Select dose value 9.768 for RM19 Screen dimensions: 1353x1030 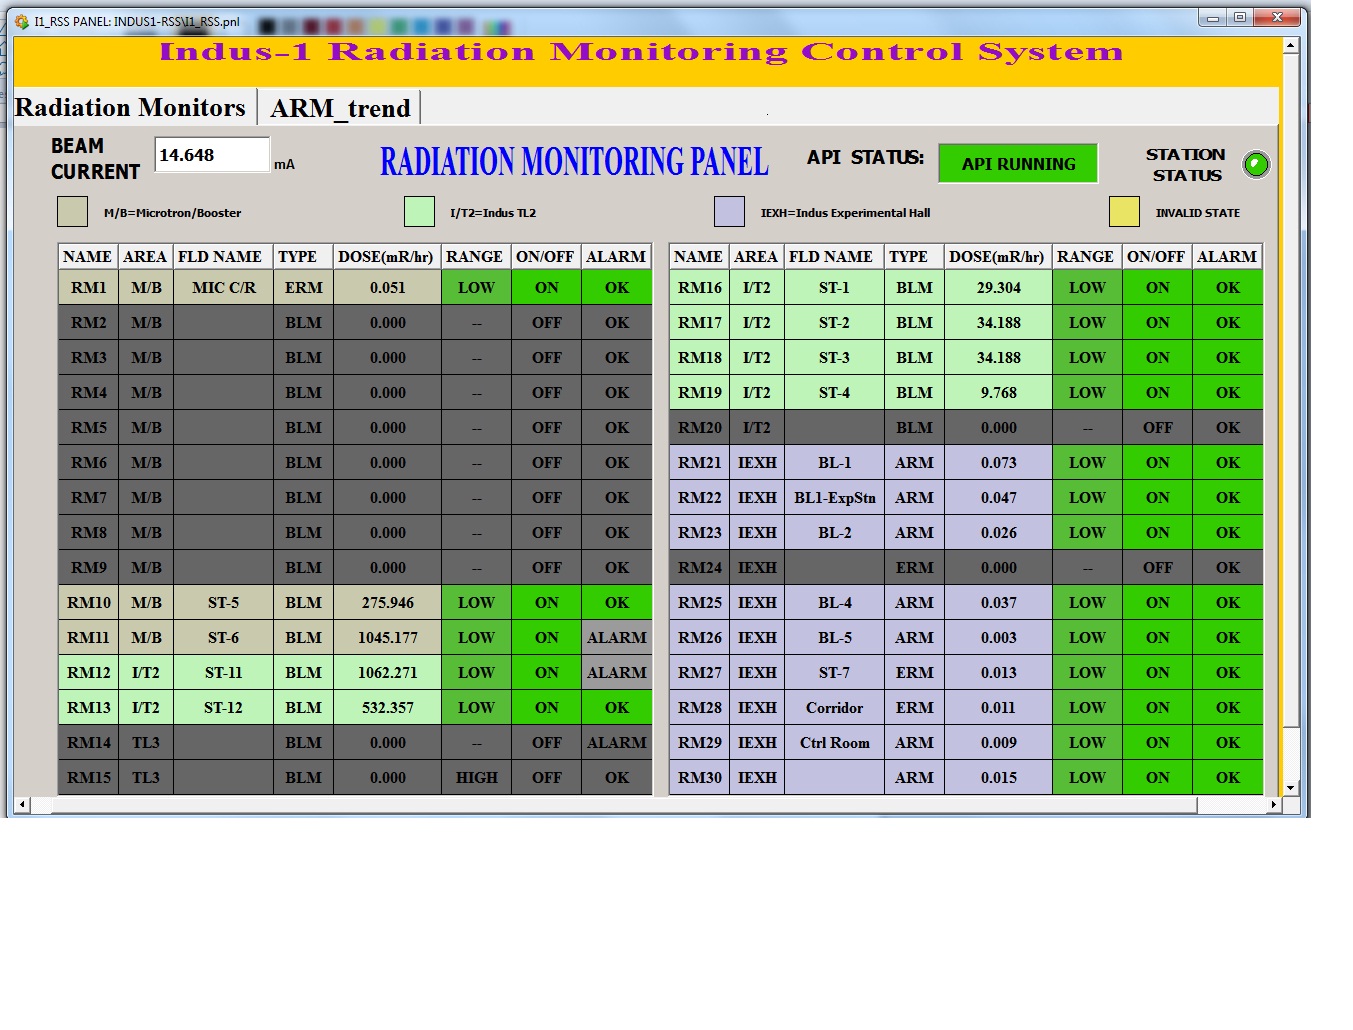[998, 392]
